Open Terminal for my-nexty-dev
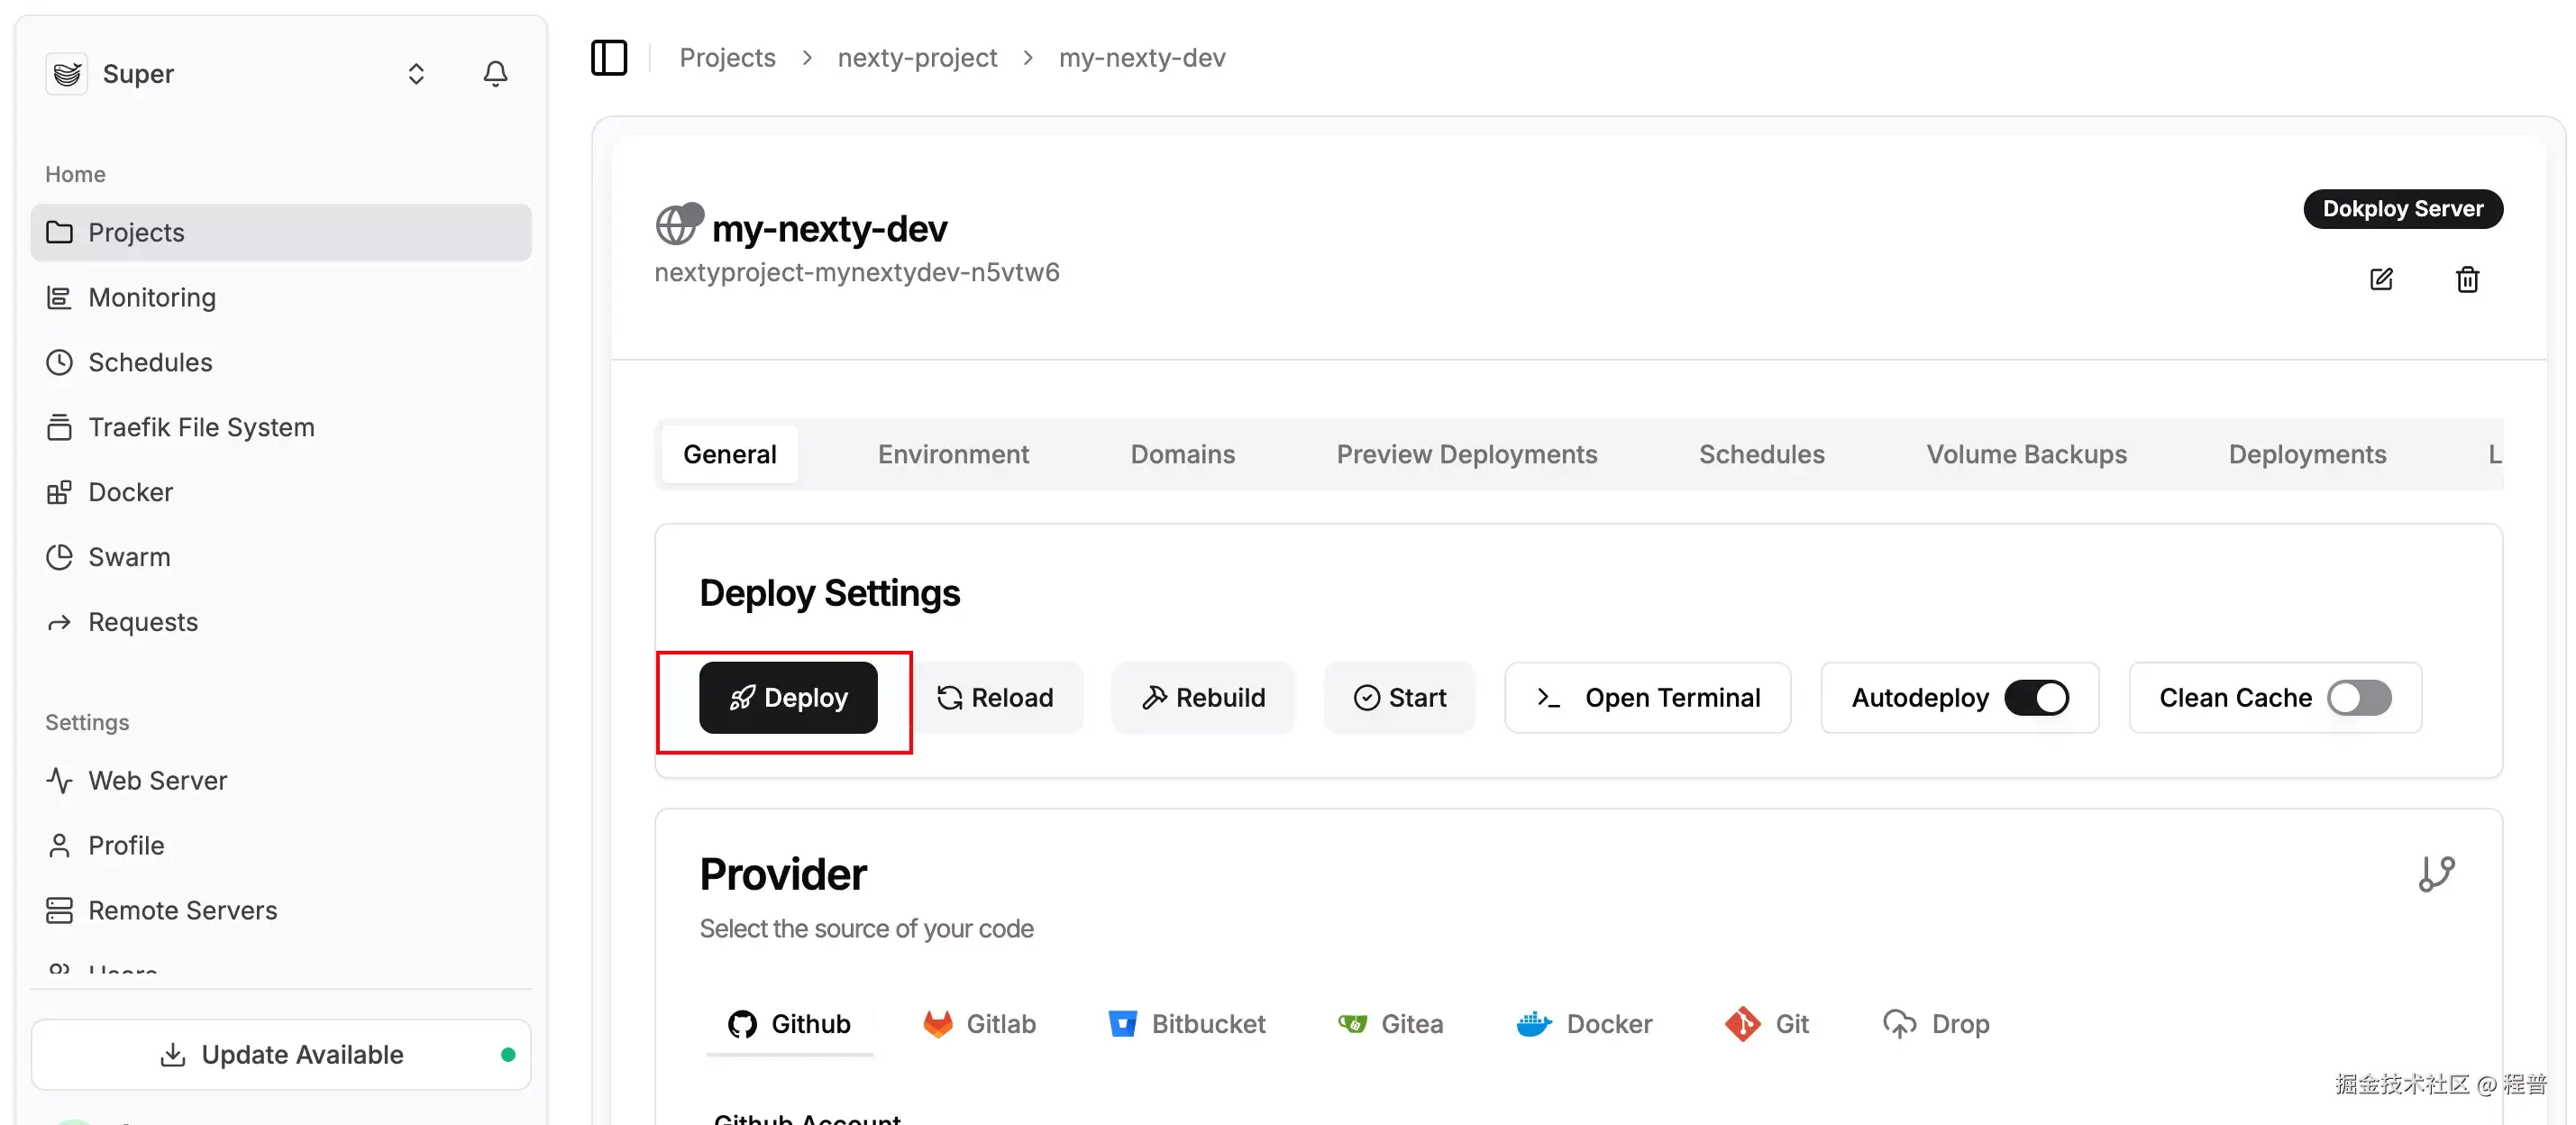The width and height of the screenshot is (2576, 1125). (1647, 697)
